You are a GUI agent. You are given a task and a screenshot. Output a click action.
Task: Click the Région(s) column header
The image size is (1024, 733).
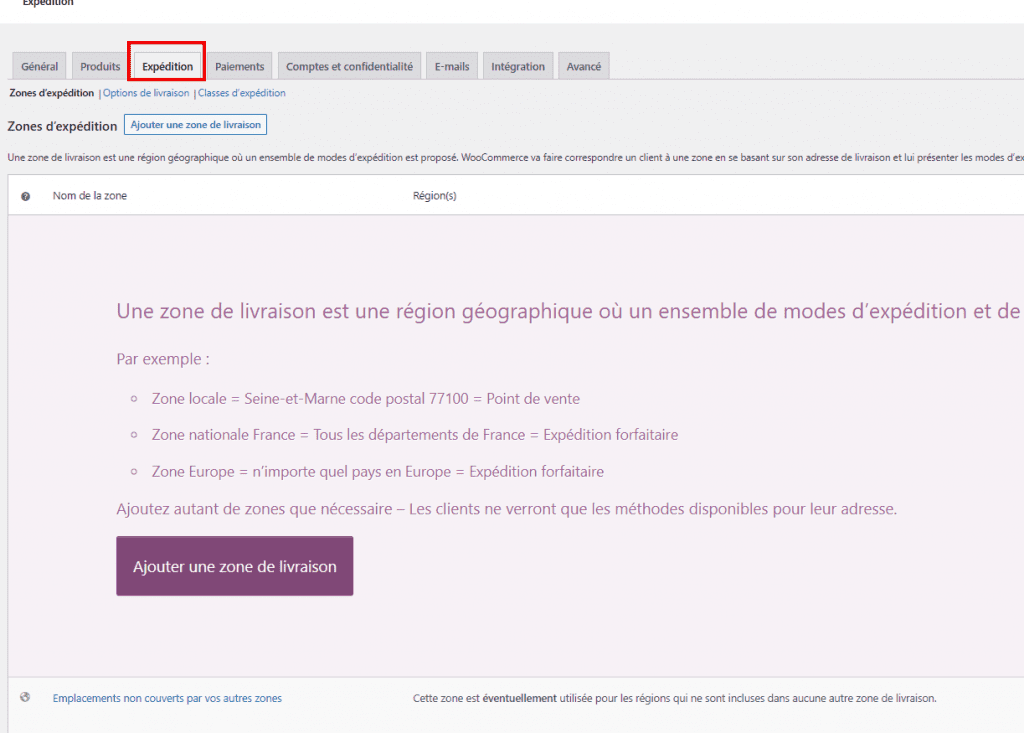tap(434, 195)
